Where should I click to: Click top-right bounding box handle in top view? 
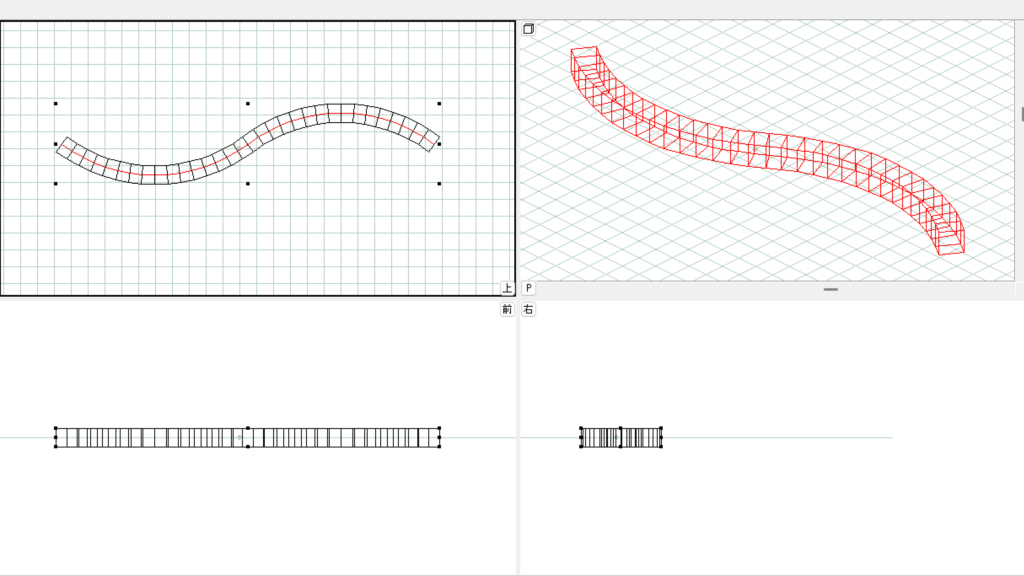click(439, 103)
